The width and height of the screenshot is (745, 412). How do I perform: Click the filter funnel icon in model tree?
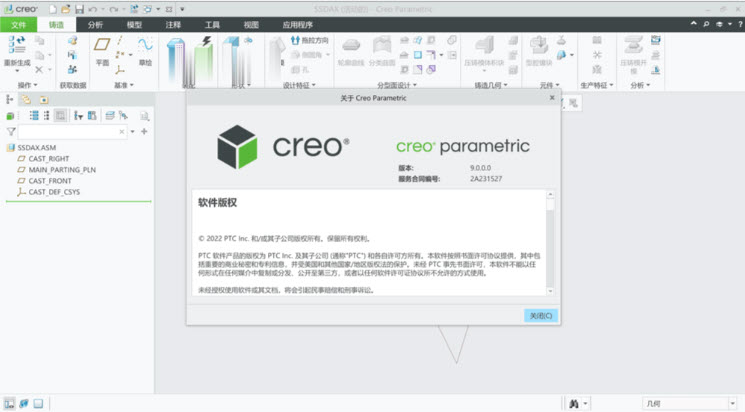point(11,131)
